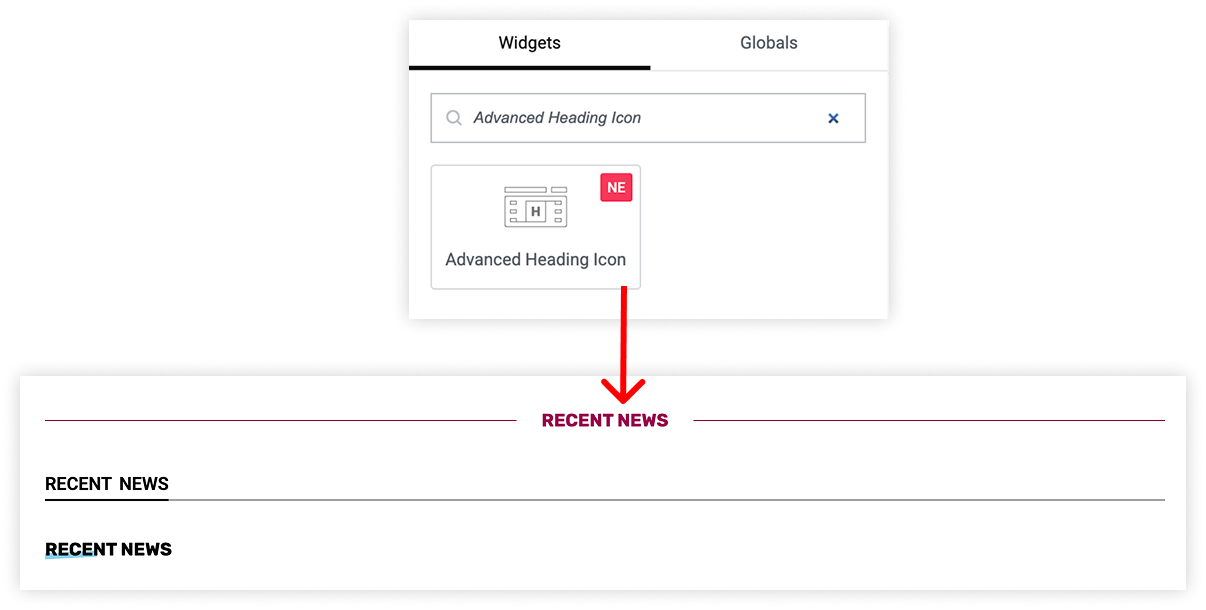Viewport: 1206px width, 610px height.
Task: Click the Advanced Heading Icon widget label
Action: (536, 260)
